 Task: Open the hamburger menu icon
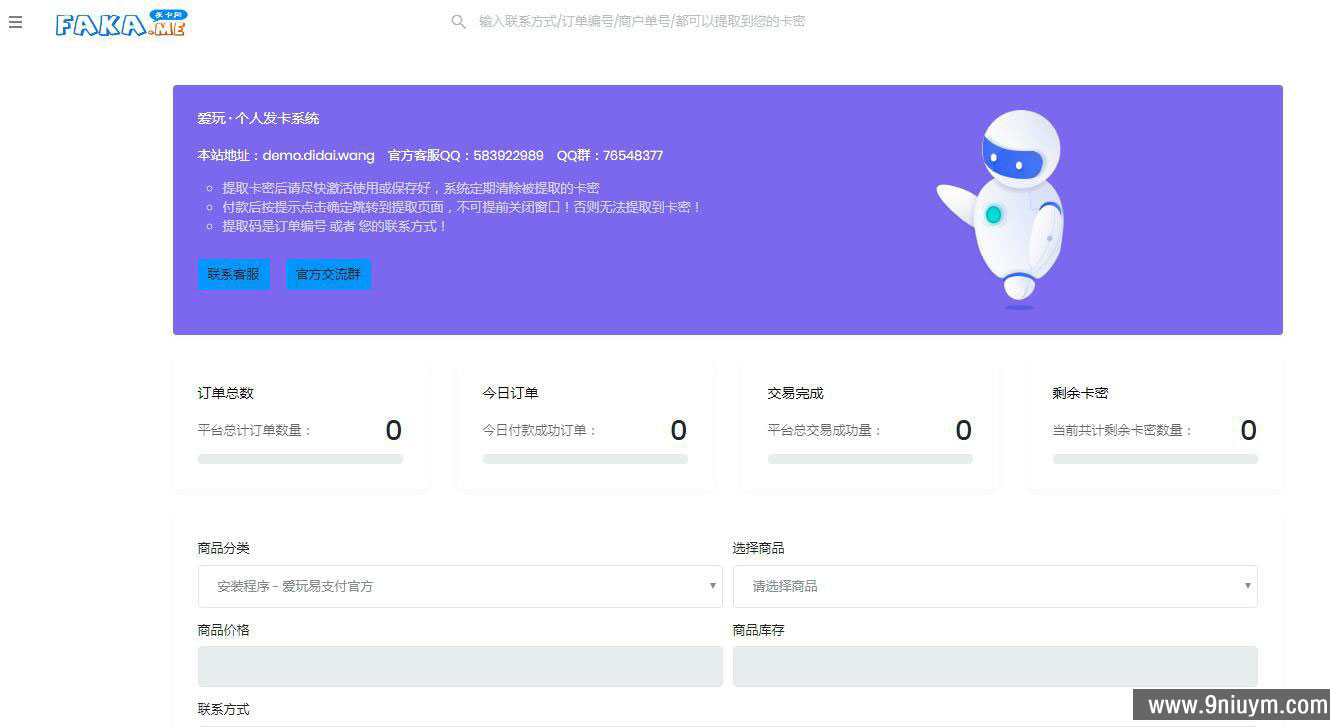pyautogui.click(x=15, y=22)
